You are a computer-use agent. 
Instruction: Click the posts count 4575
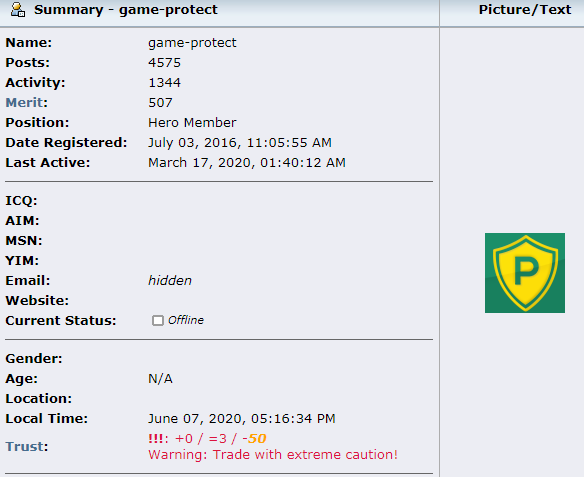164,63
